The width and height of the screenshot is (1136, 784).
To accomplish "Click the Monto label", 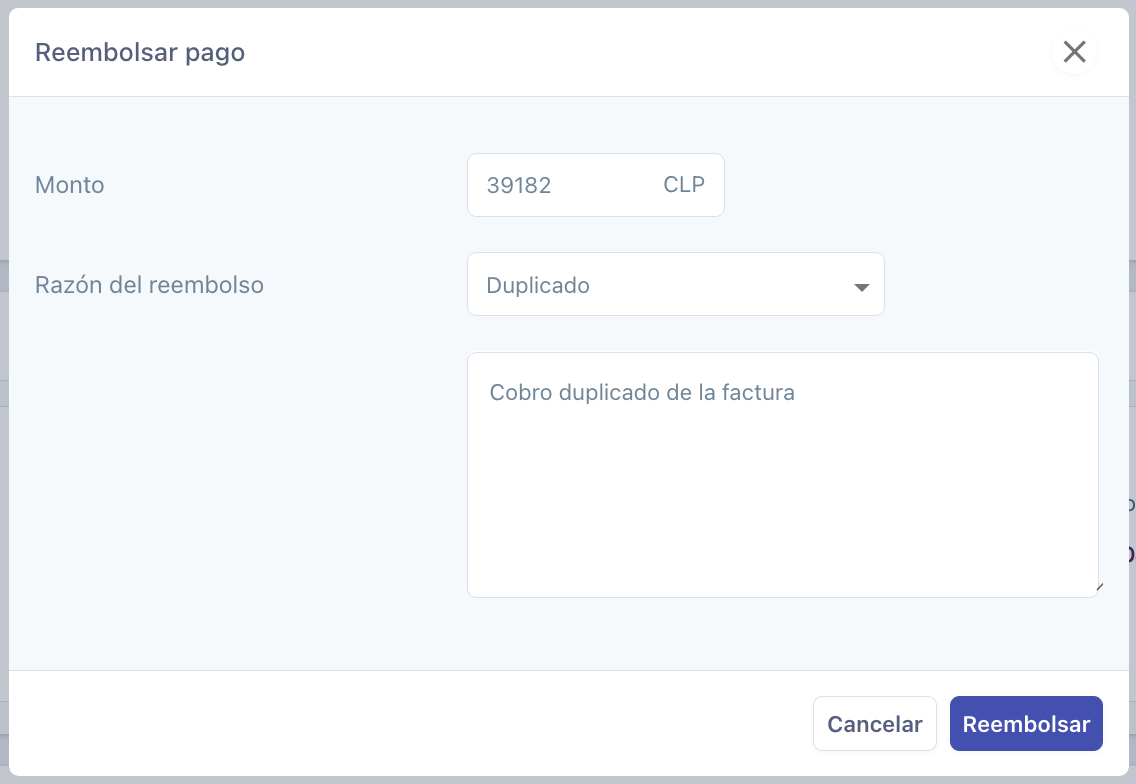I will pyautogui.click(x=70, y=185).
